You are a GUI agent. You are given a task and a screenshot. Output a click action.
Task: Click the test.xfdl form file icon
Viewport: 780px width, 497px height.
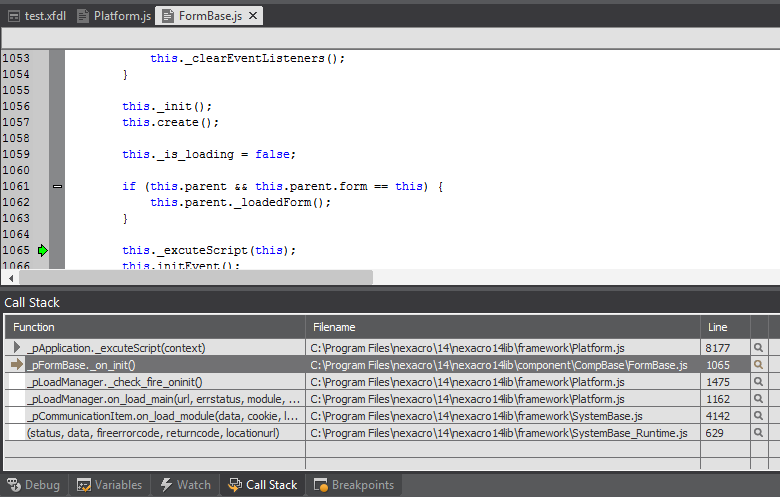pos(14,16)
